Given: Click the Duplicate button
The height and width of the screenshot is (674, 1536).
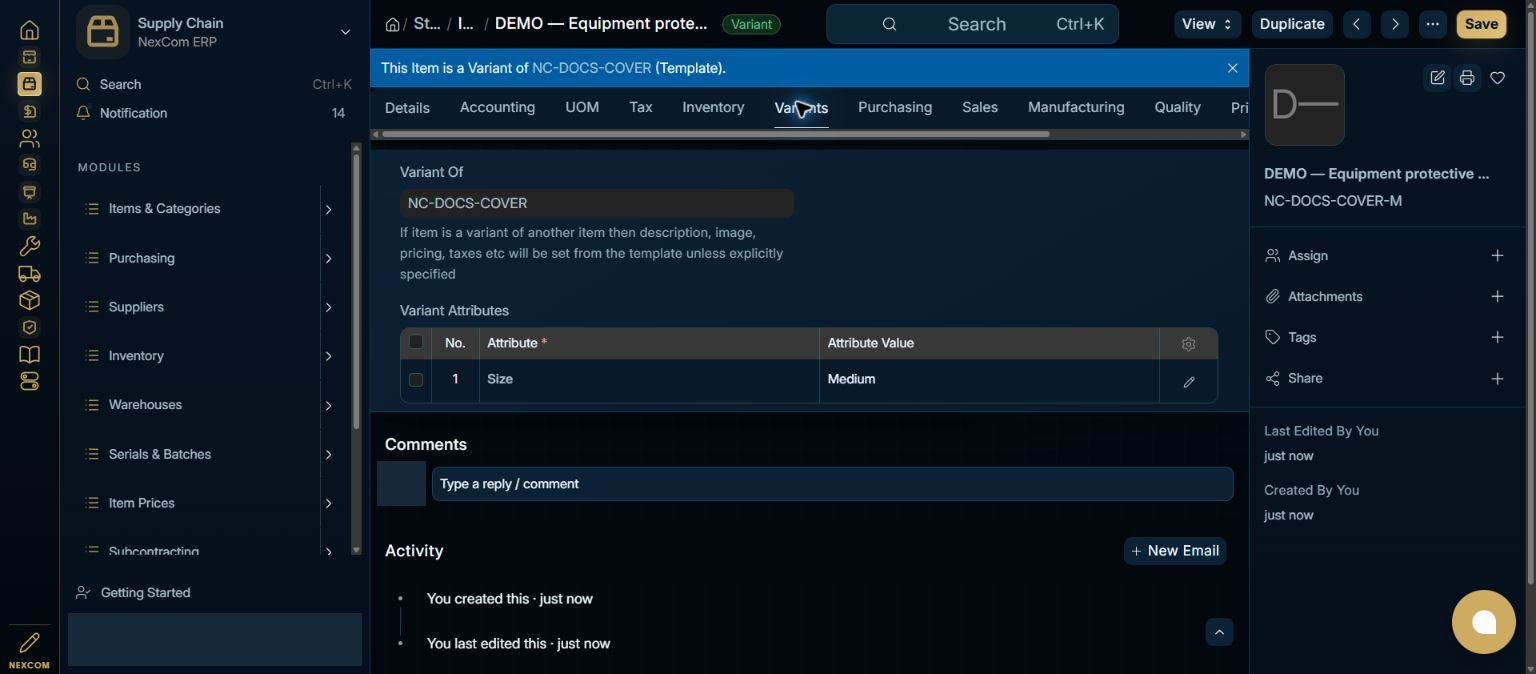Looking at the screenshot, I should [1292, 24].
